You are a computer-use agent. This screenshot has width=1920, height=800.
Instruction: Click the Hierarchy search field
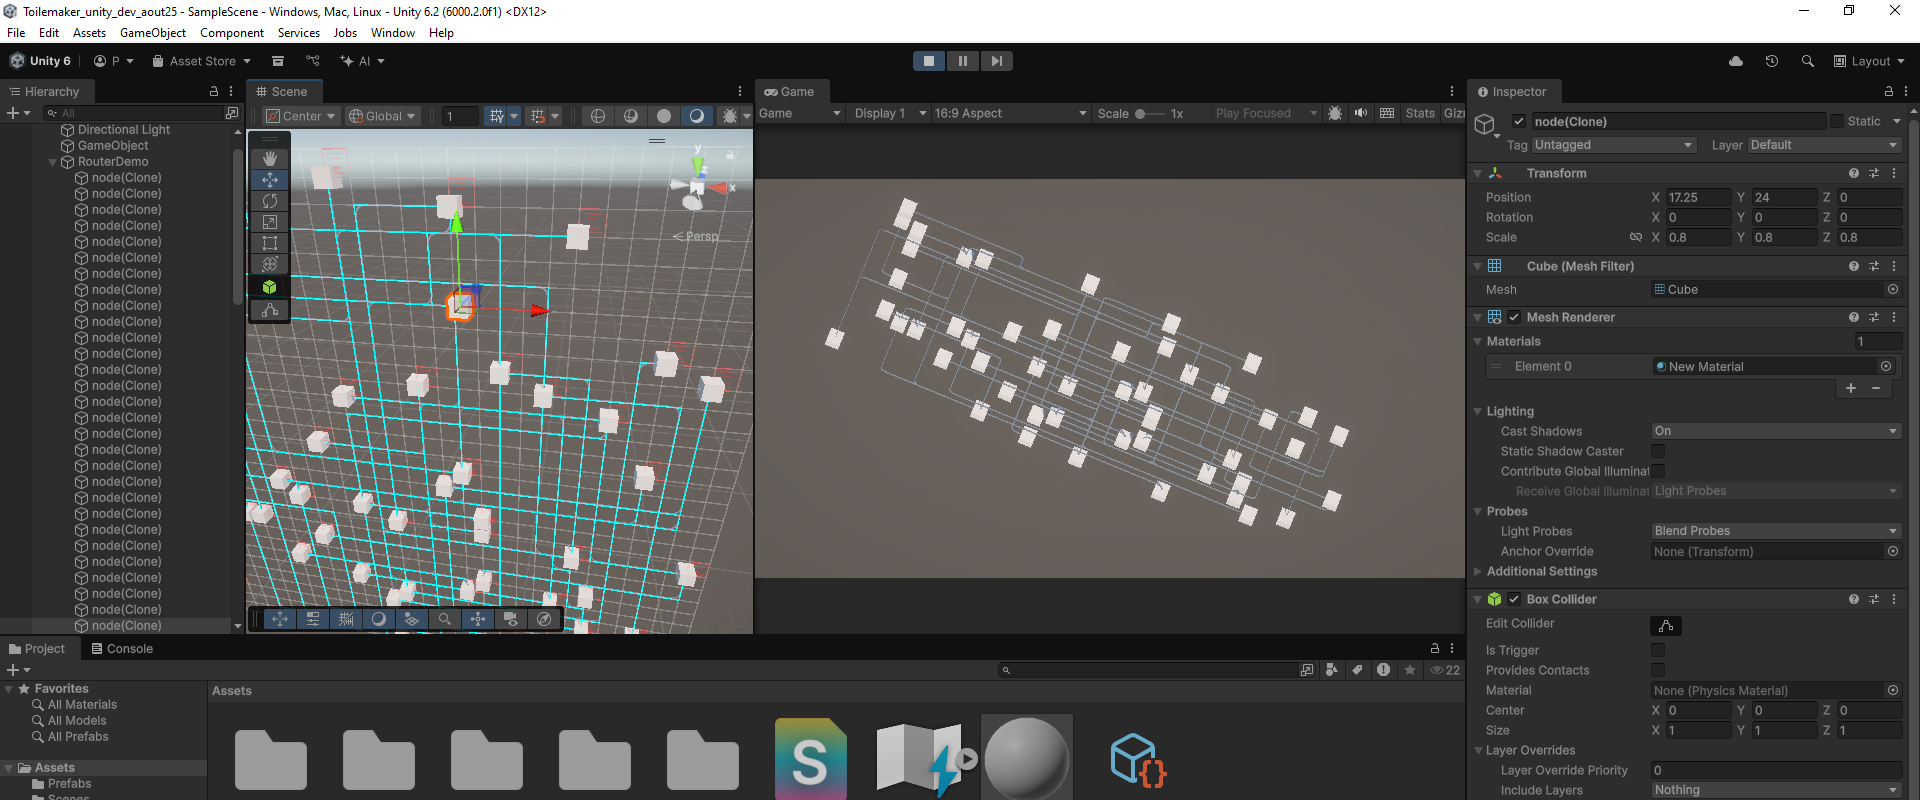(x=135, y=113)
